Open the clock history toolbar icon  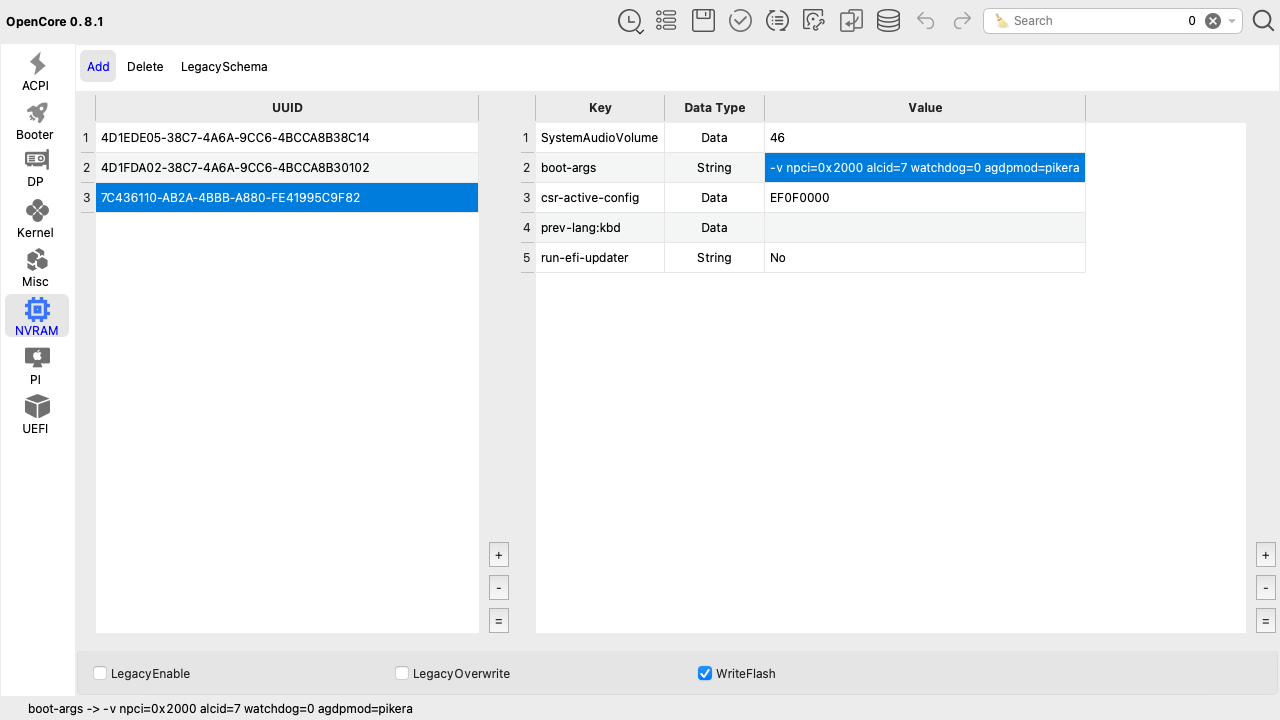[x=630, y=21]
